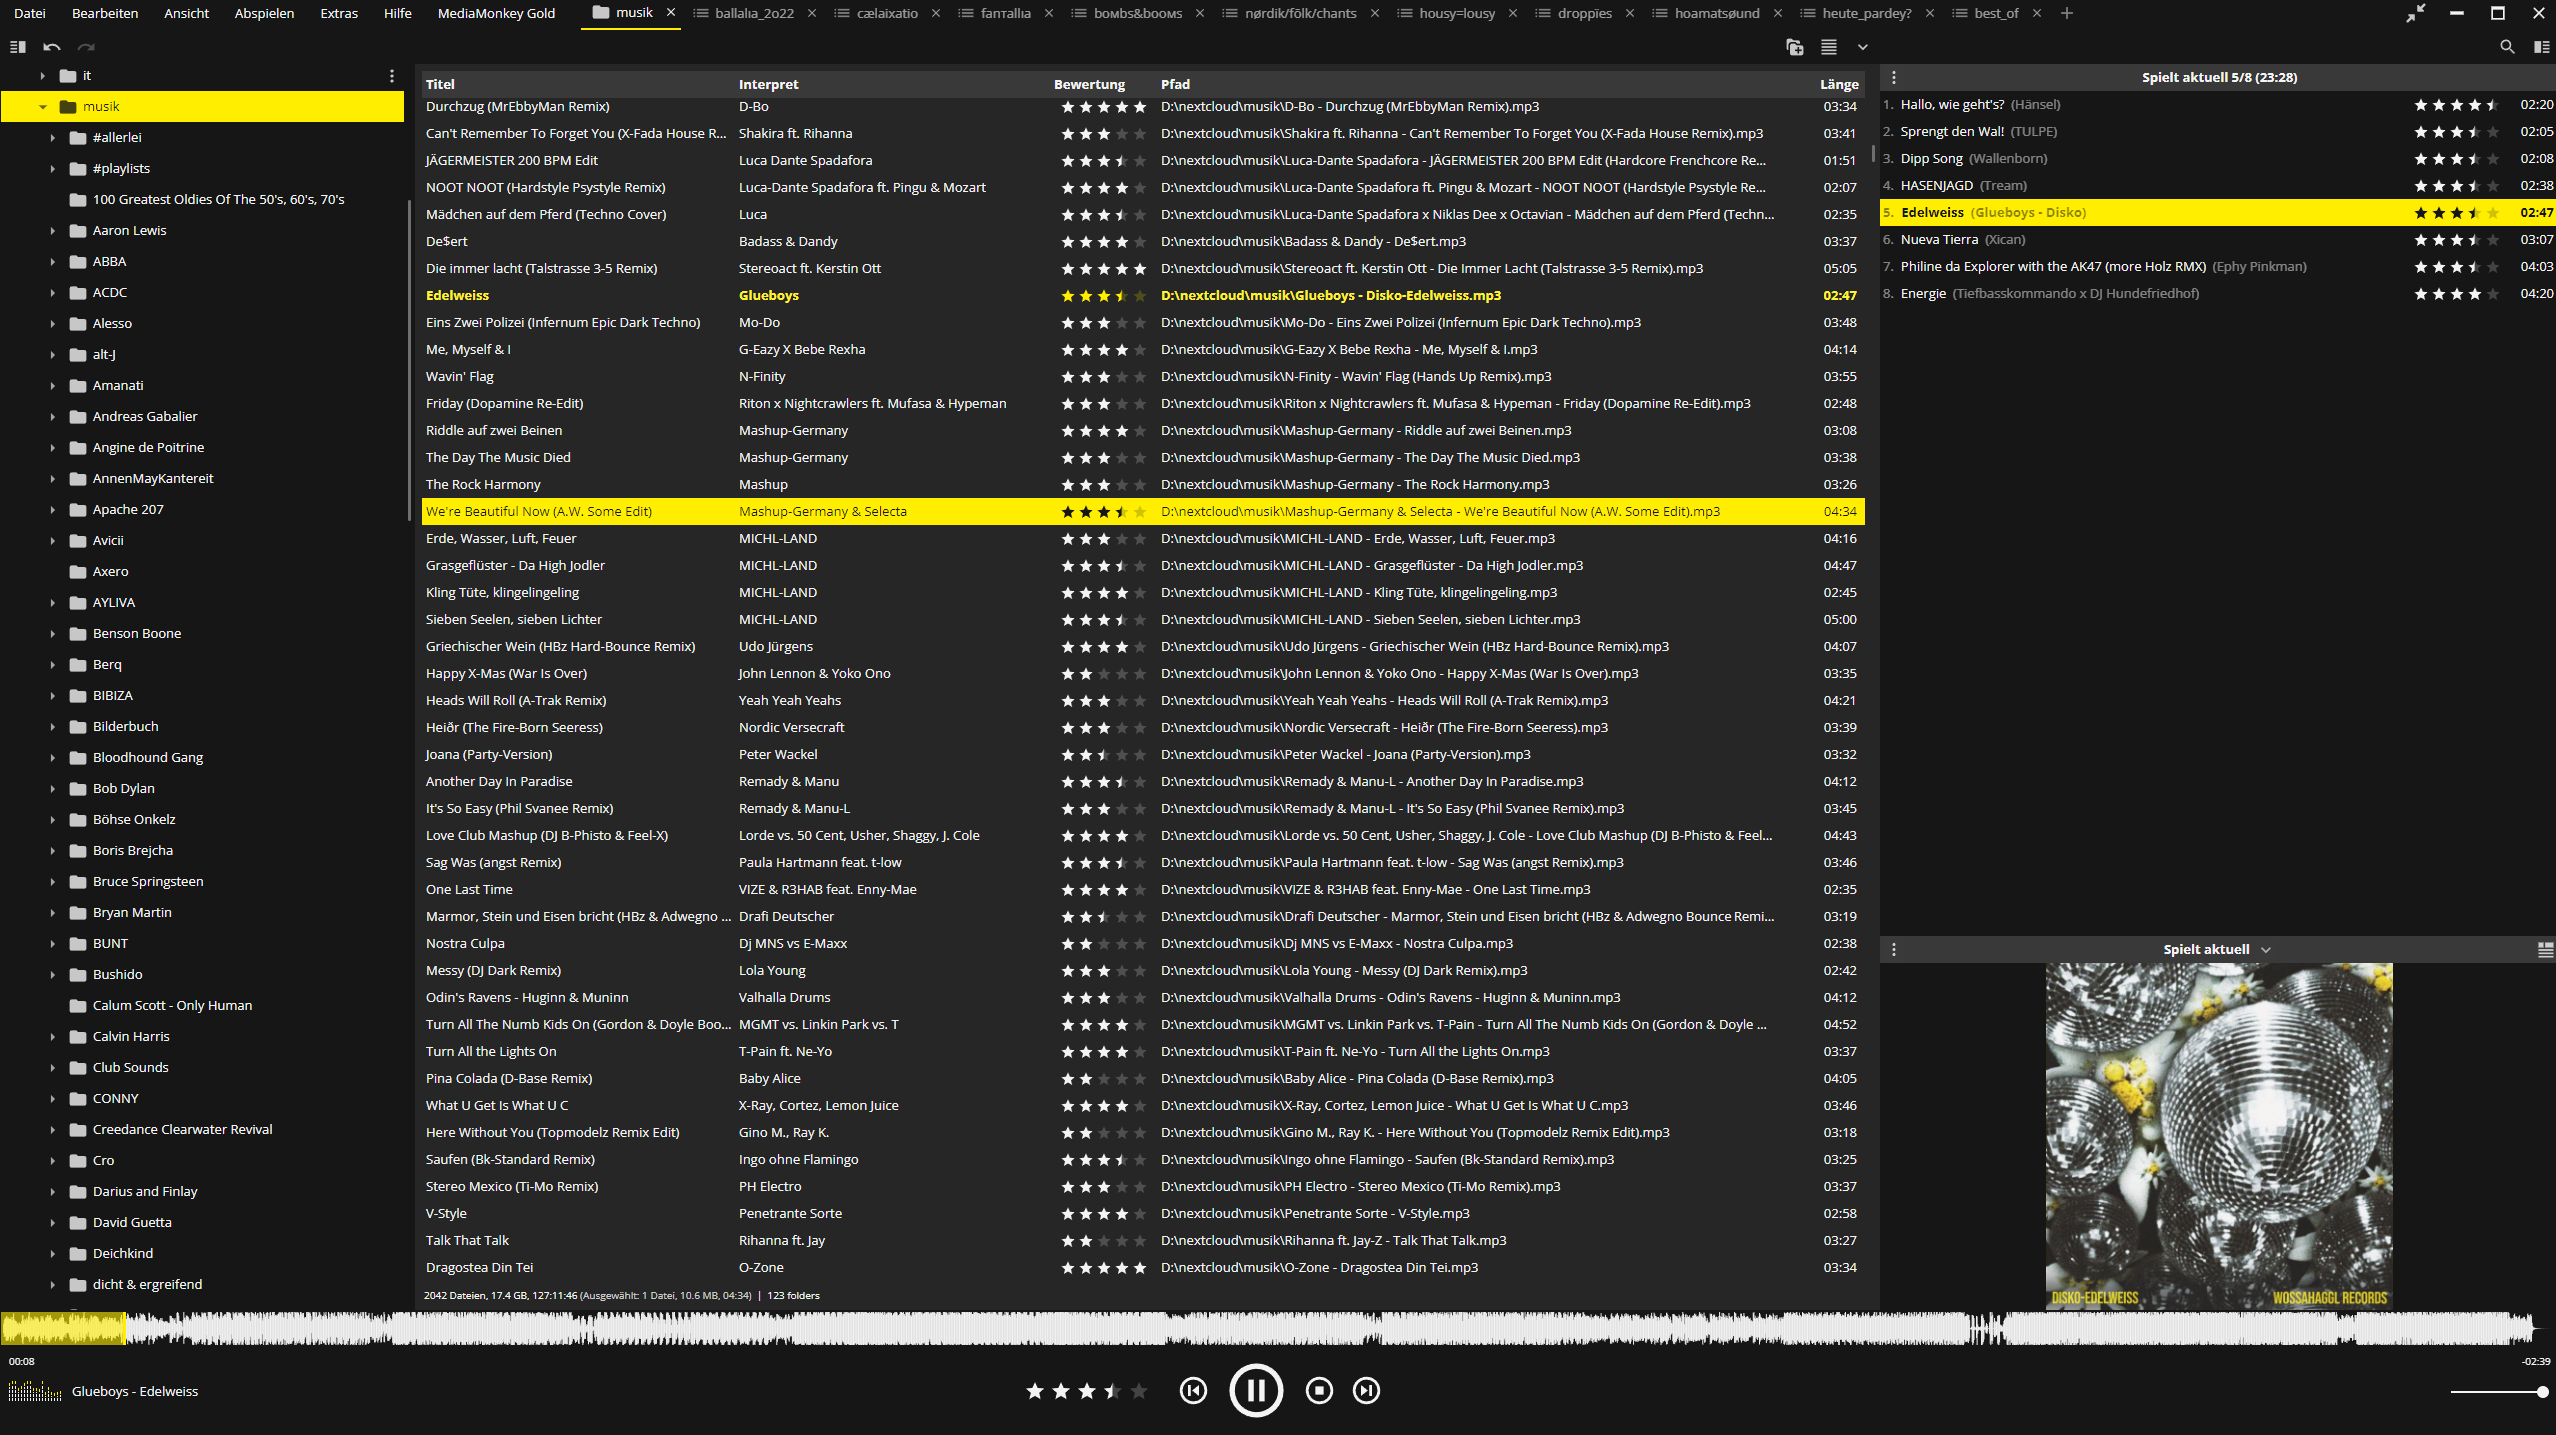Open the media tree three-dot options menu
Screen dimensions: 2556x1435
pos(392,76)
